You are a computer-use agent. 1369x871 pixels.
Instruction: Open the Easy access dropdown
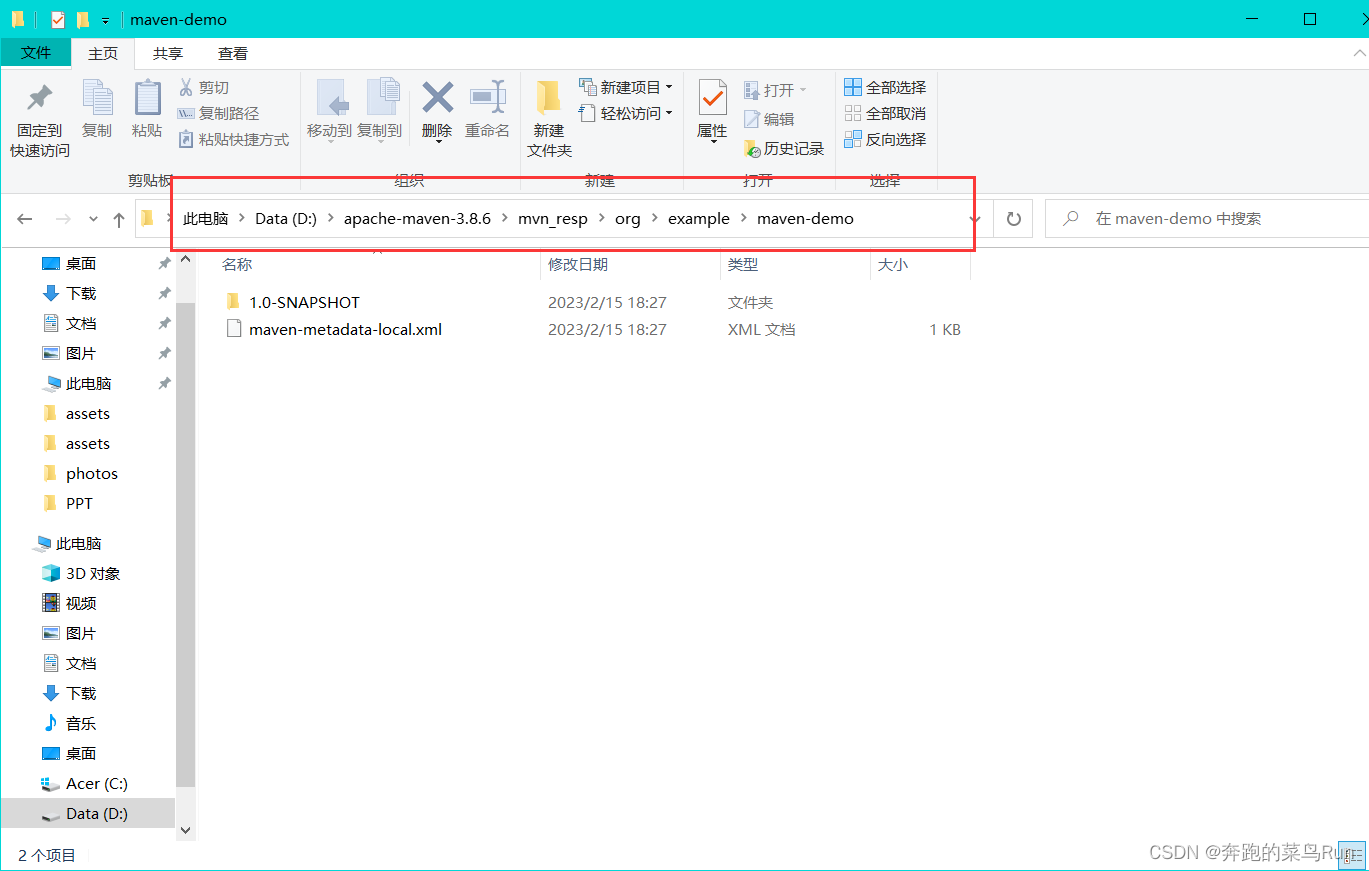pos(626,114)
